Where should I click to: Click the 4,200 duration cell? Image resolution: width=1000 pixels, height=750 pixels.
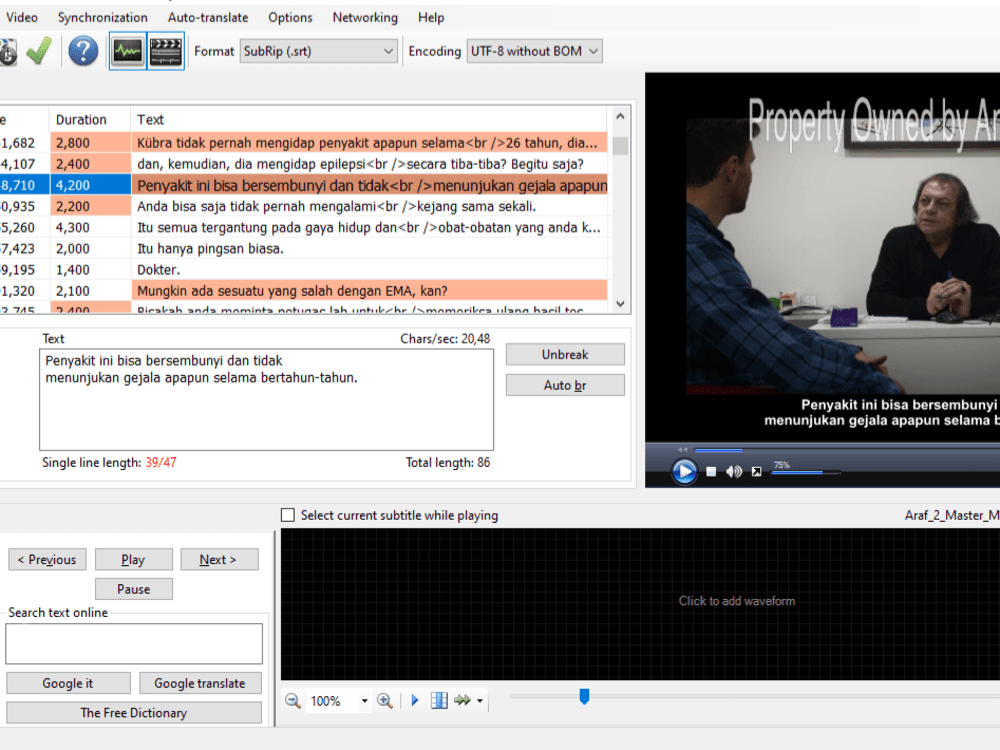click(89, 185)
